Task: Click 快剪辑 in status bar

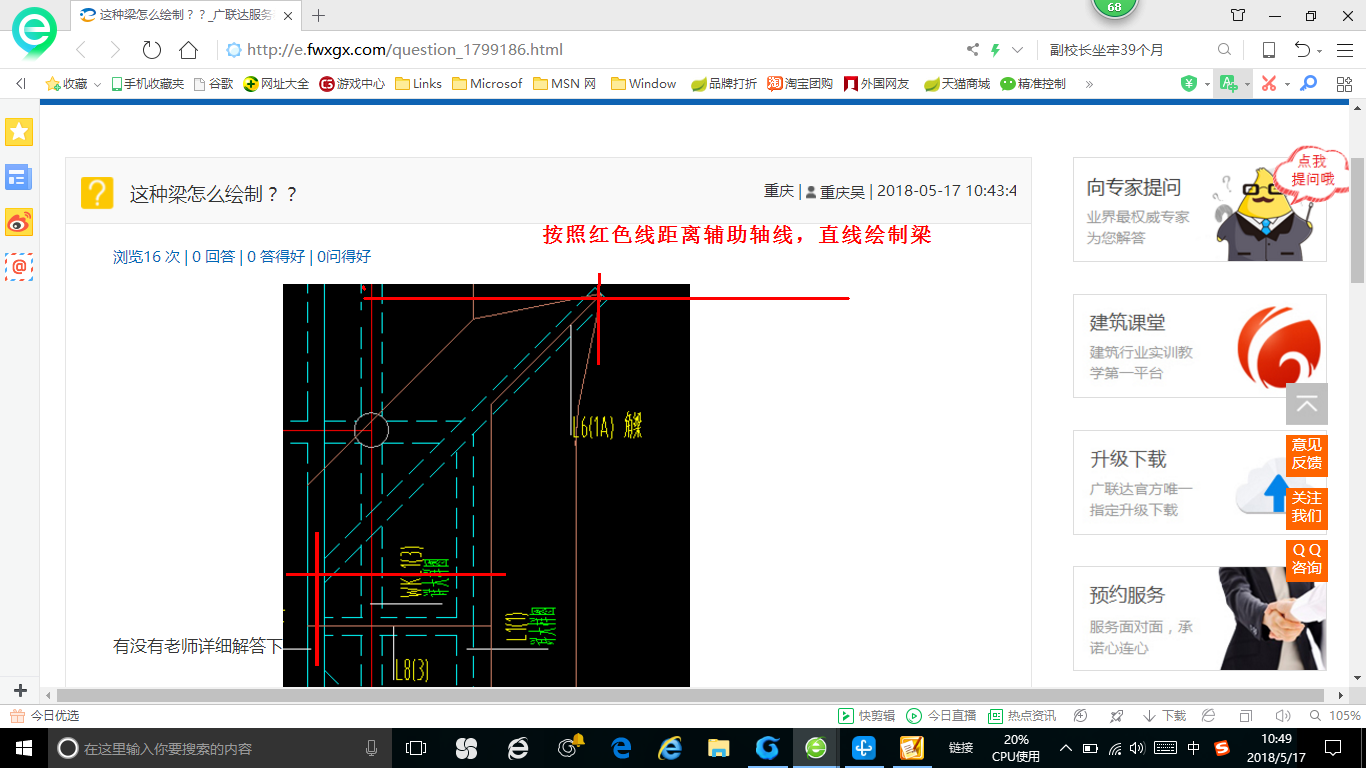Action: (866, 716)
